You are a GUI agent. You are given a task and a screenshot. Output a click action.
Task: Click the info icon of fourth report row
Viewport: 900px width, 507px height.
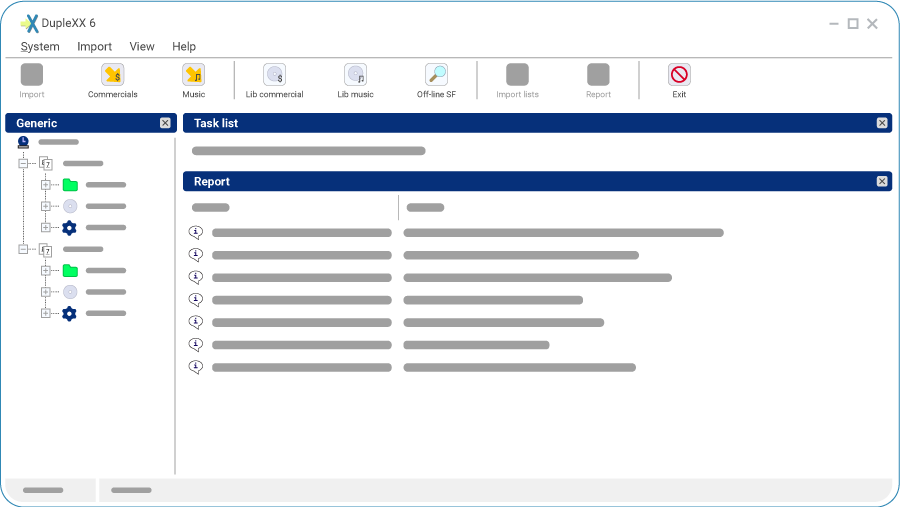(x=196, y=299)
